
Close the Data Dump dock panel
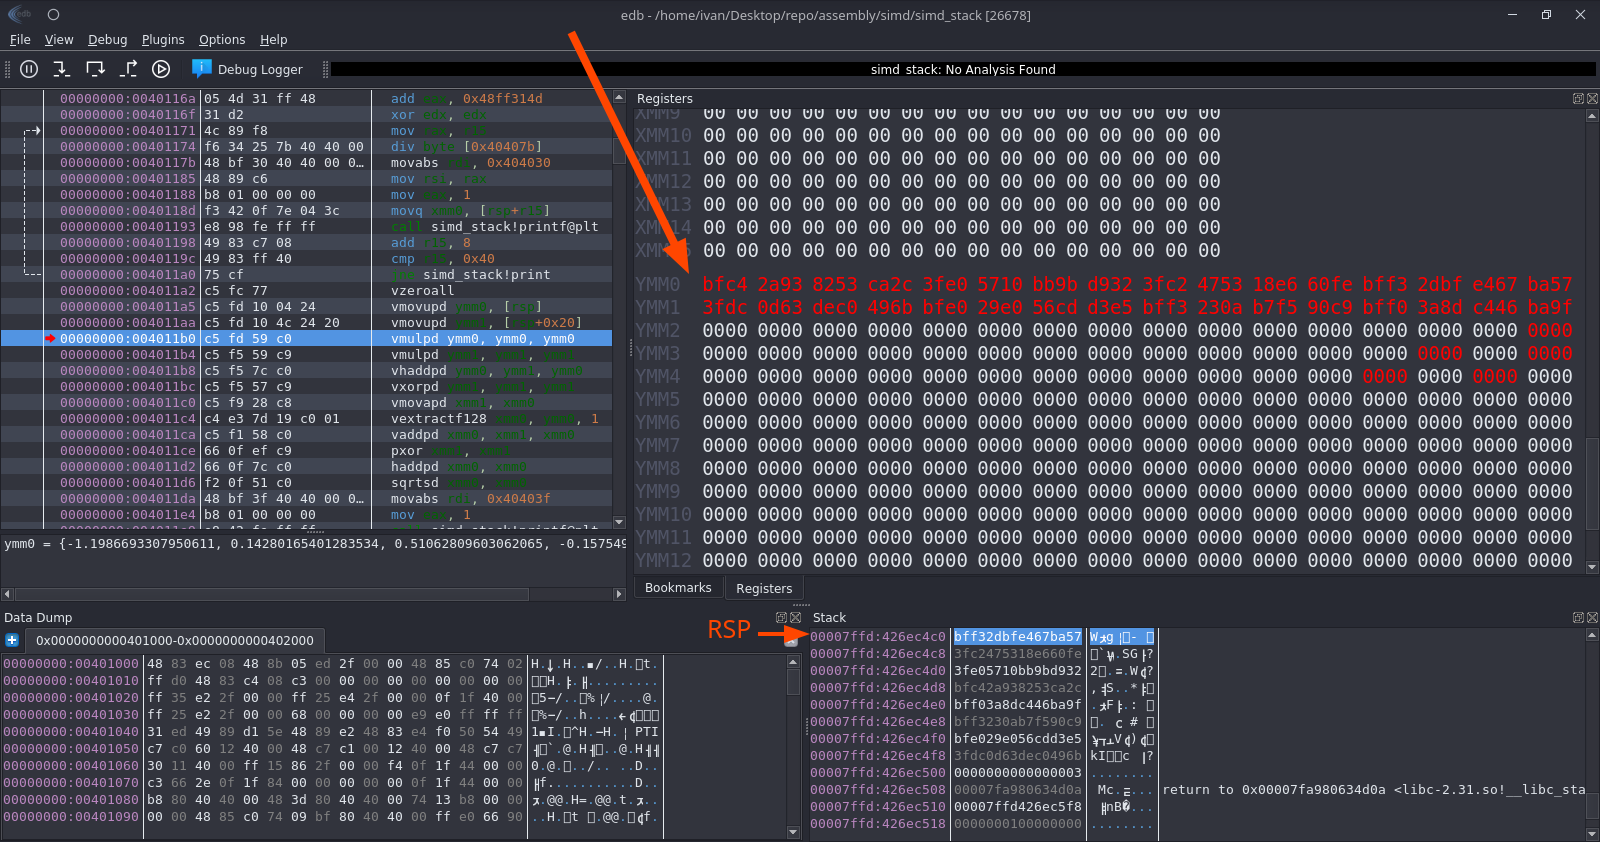click(796, 618)
